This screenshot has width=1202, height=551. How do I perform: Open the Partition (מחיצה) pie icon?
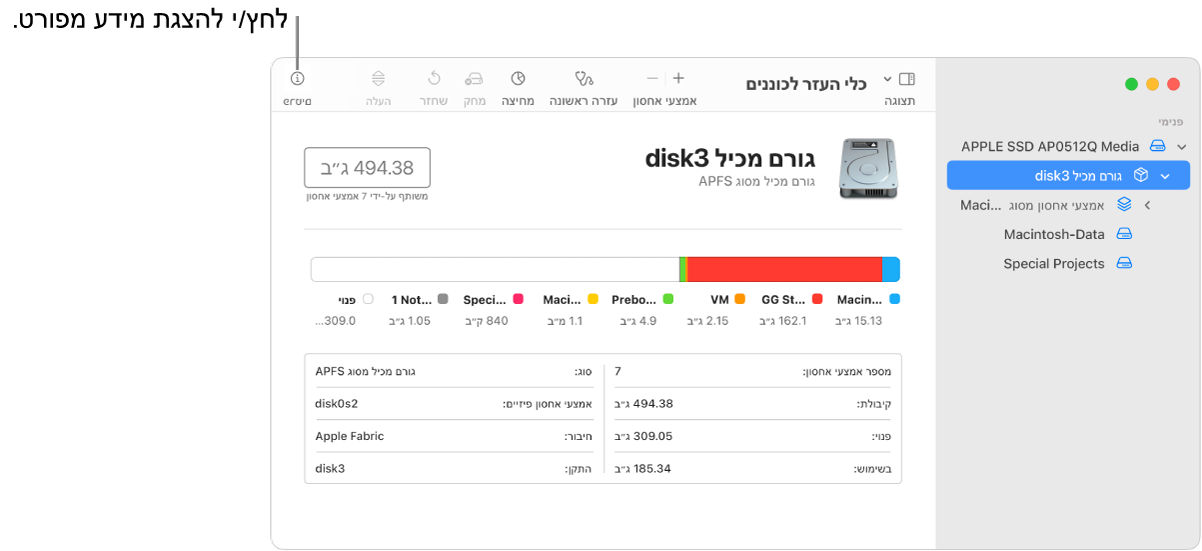click(518, 78)
